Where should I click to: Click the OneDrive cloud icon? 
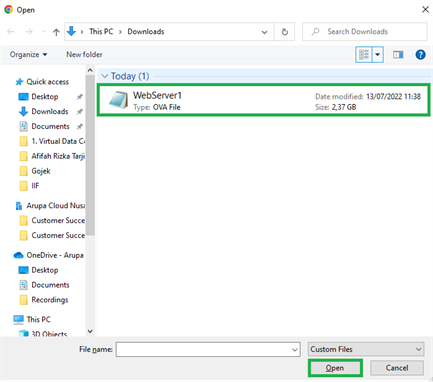(x=19, y=255)
